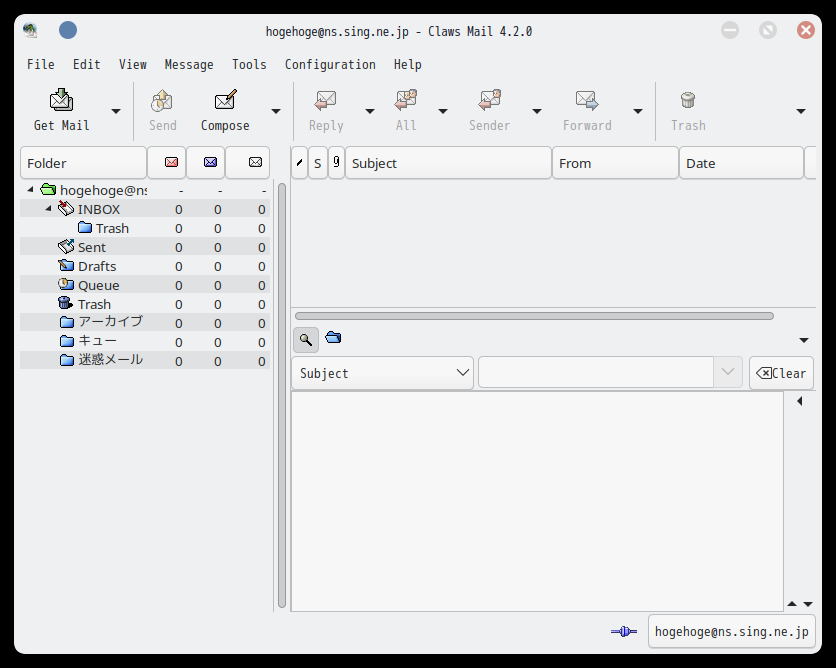Screen dimensions: 836x668
Task: Toggle the quick search magnifier button
Action: [x=306, y=340]
